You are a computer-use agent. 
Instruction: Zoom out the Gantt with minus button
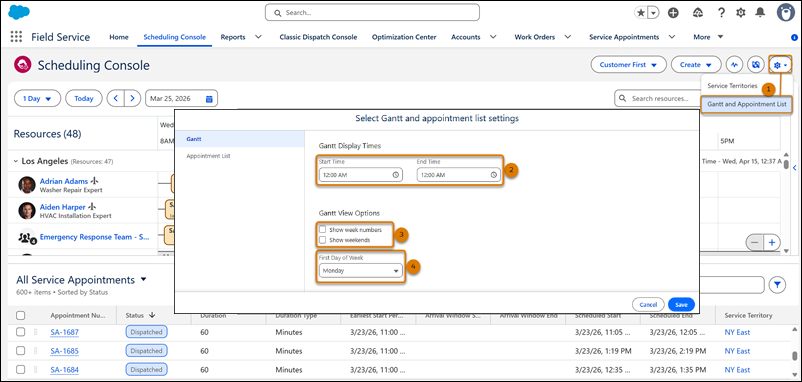(x=755, y=242)
